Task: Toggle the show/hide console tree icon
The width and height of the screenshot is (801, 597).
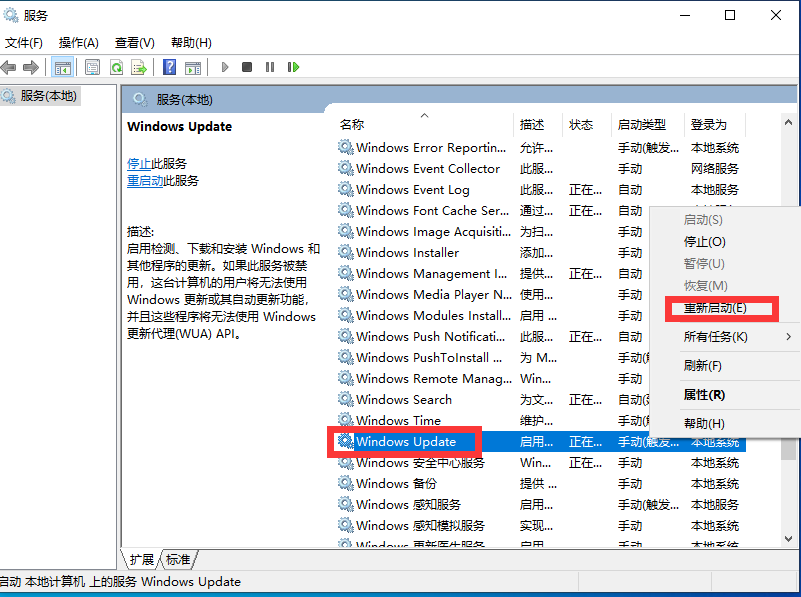Action: coord(62,67)
